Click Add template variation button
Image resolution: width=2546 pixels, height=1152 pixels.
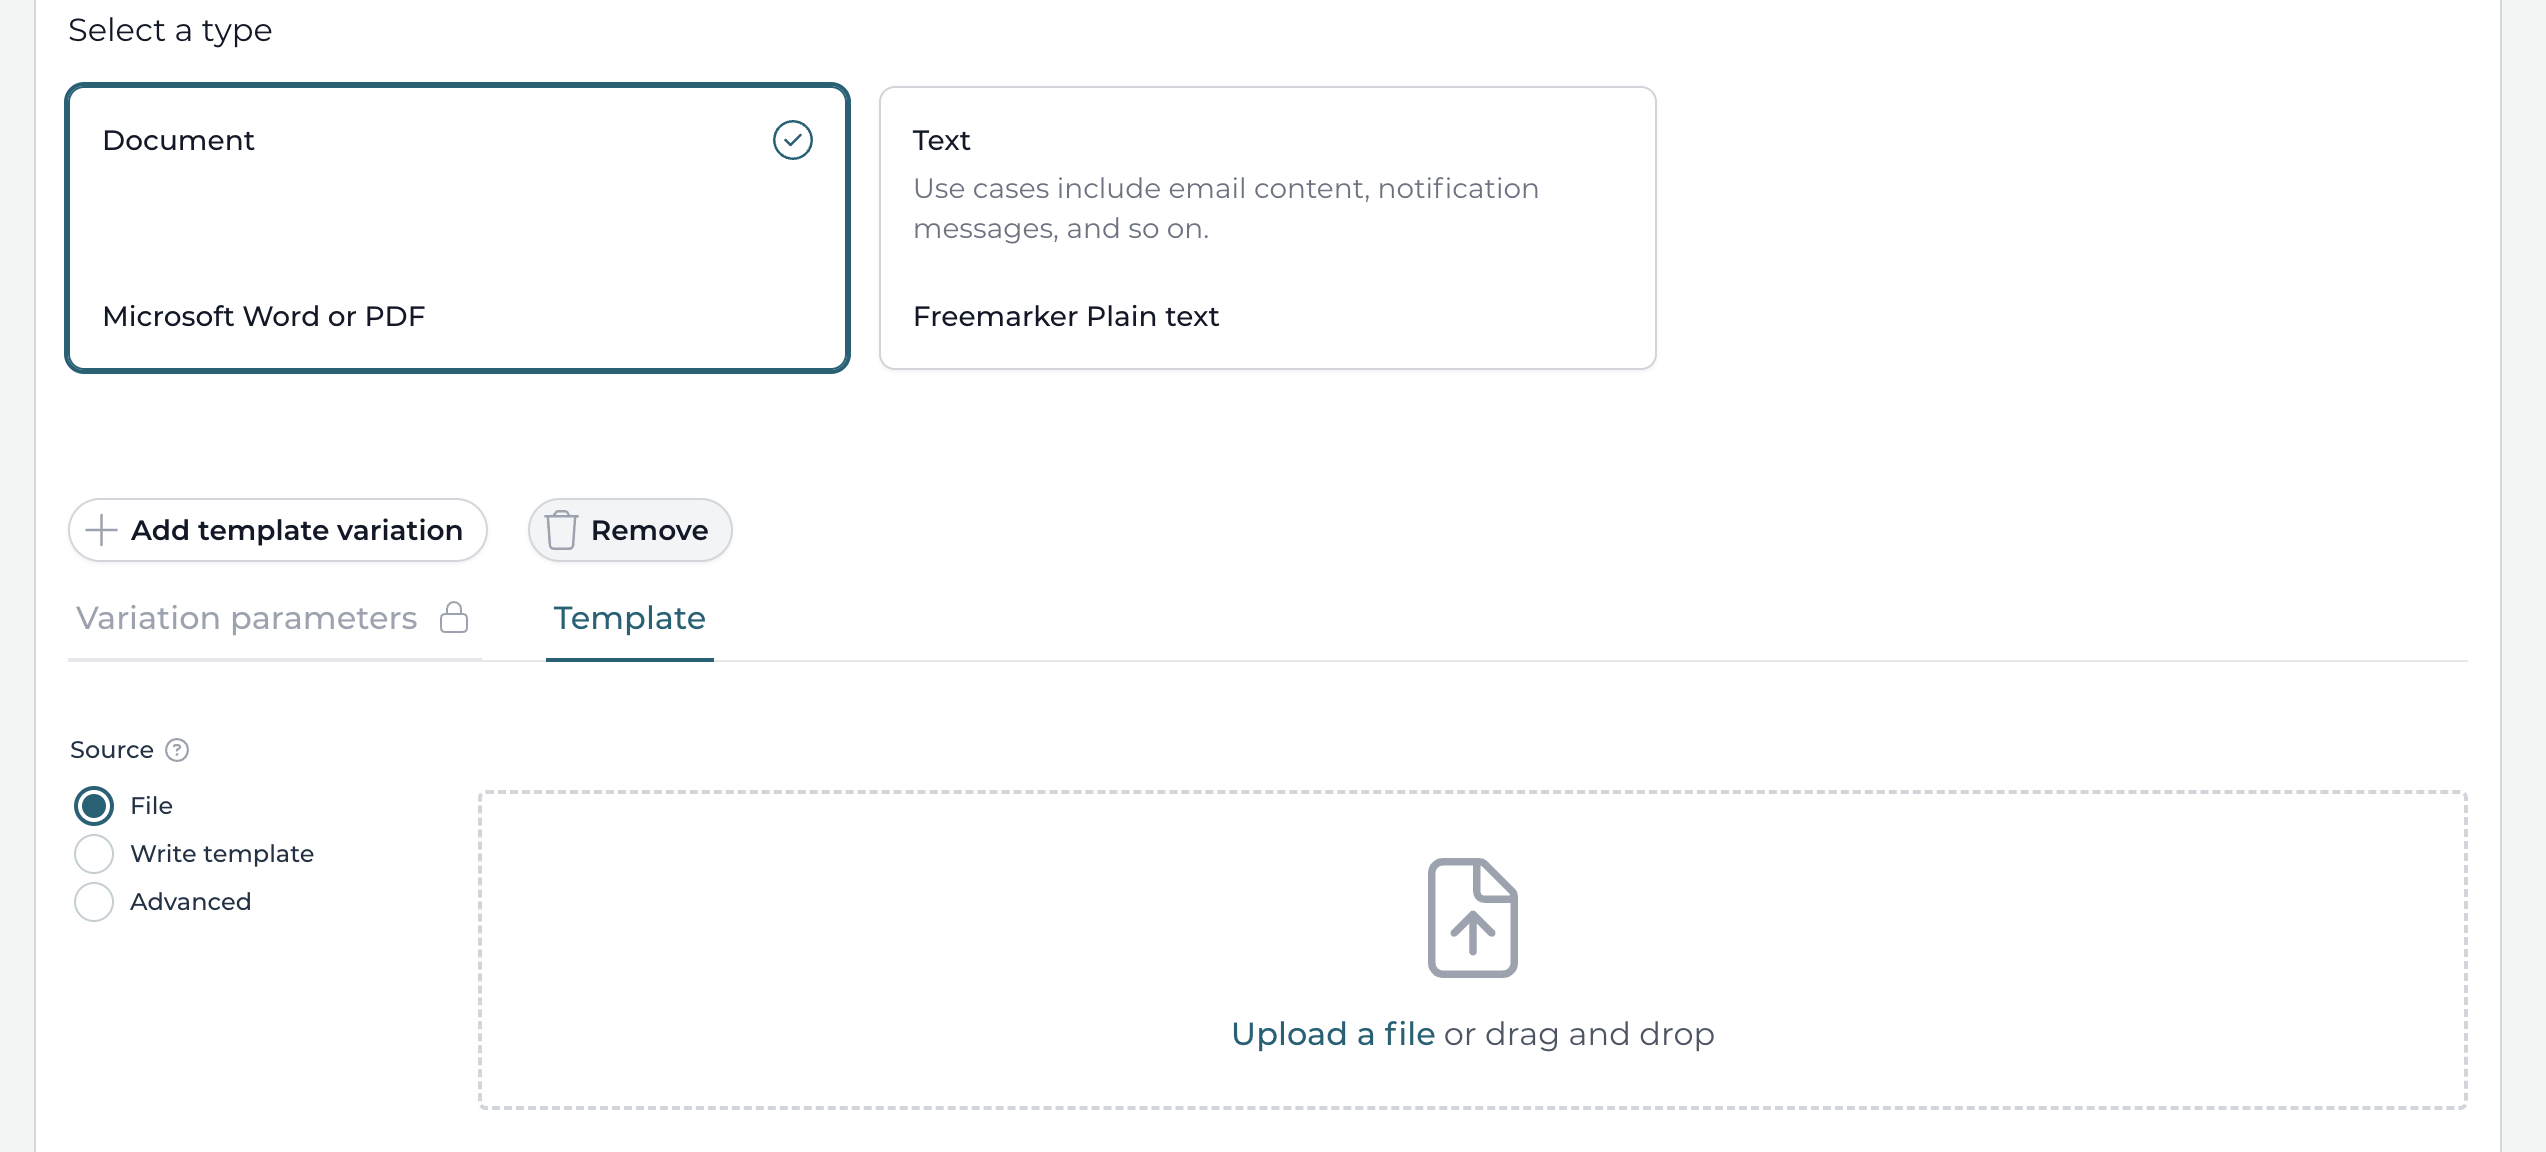pyautogui.click(x=277, y=530)
